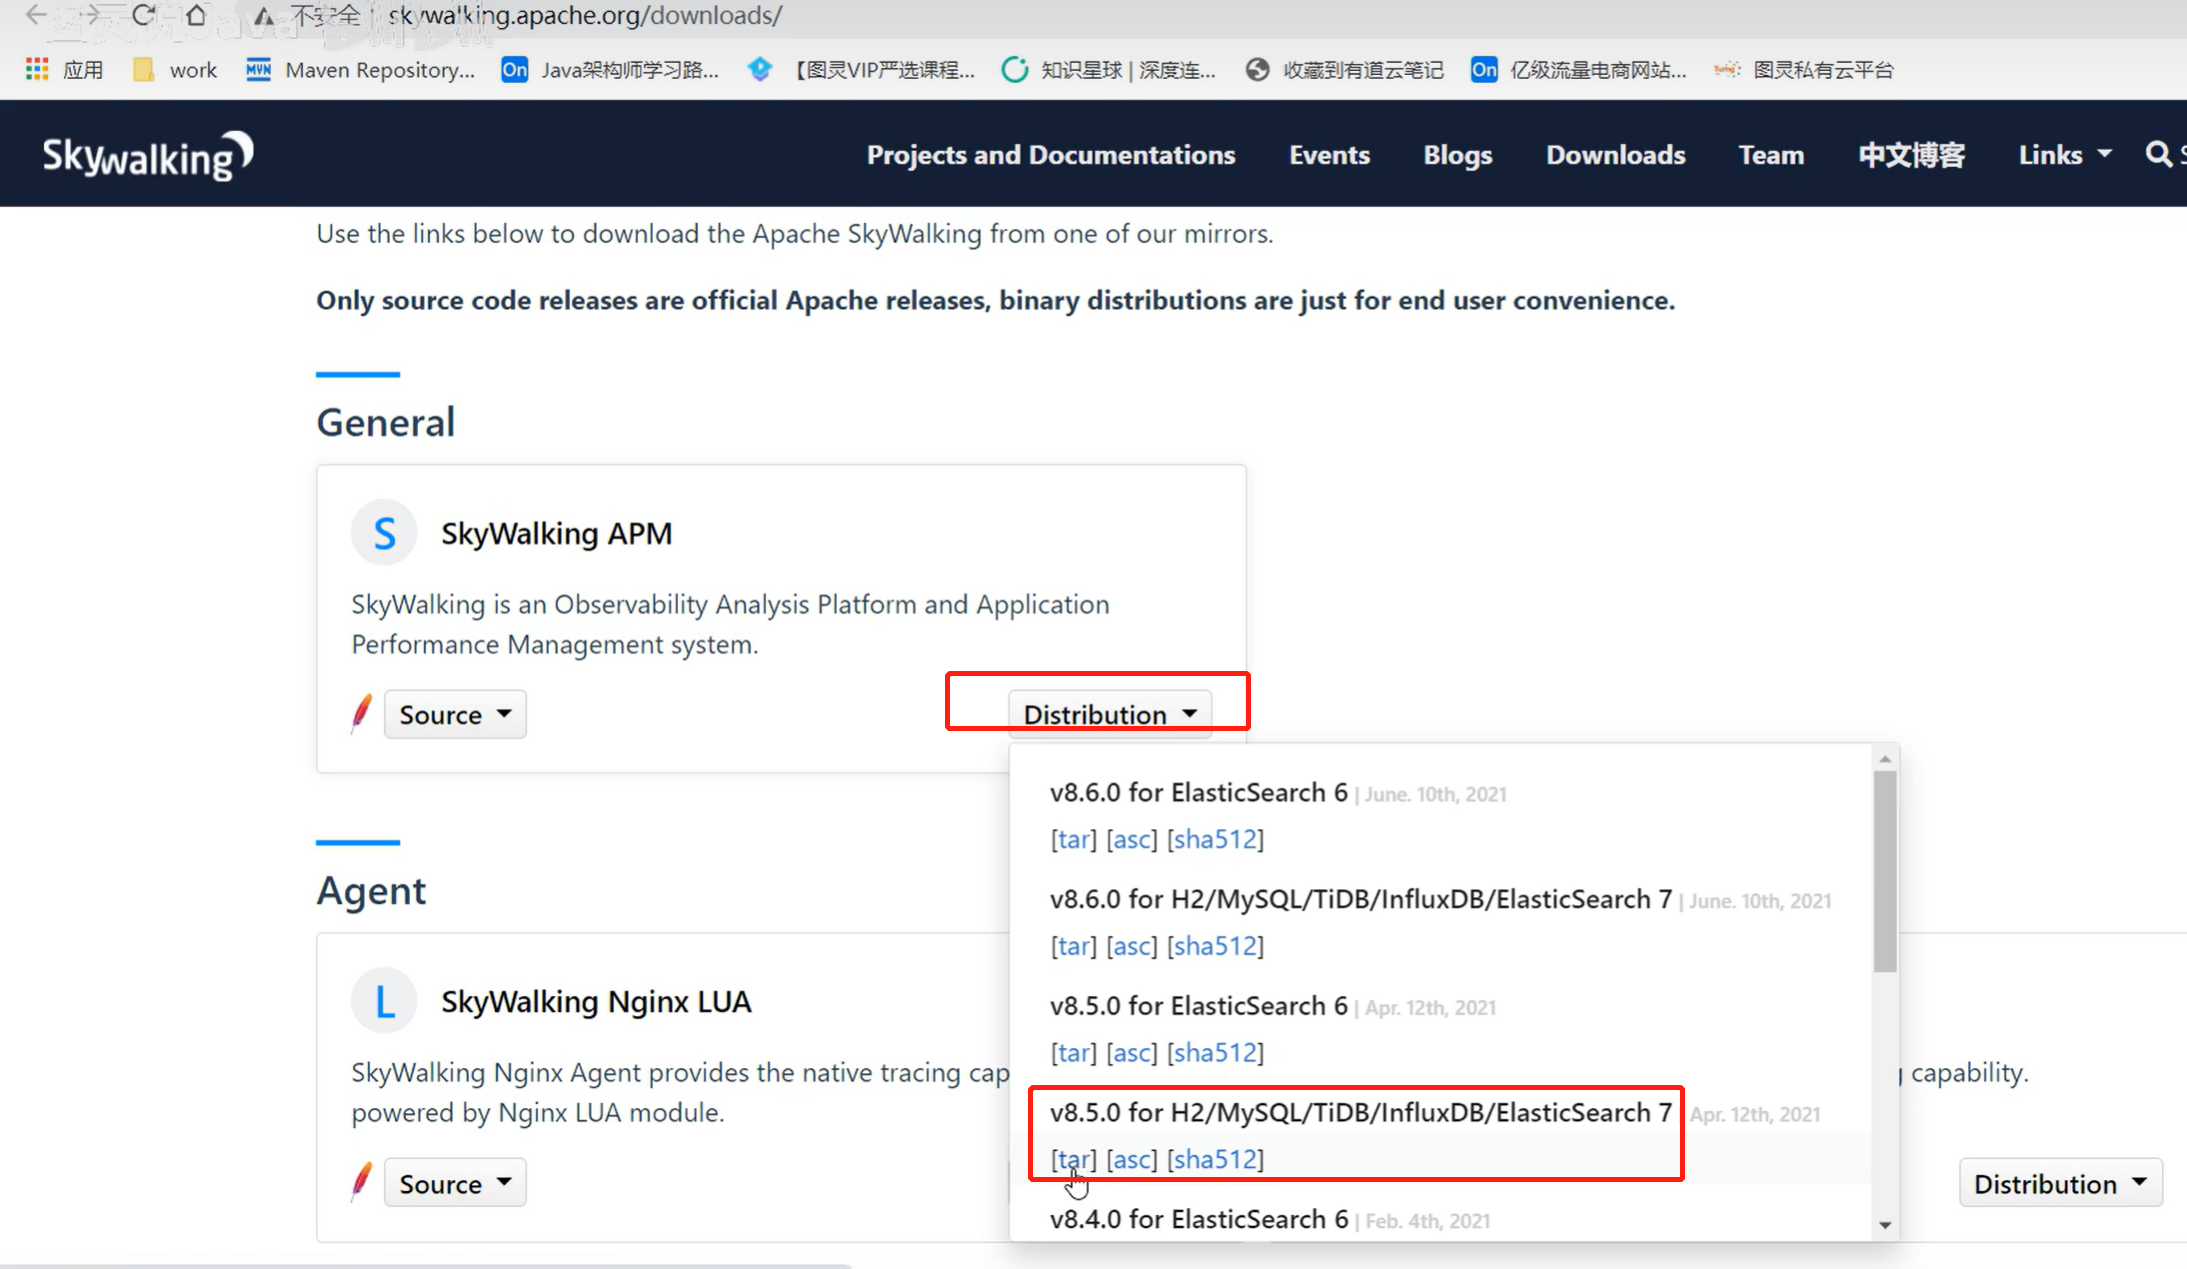Download tar for v8.5.0 H2/MySQL/TiDB
Image resolution: width=2187 pixels, height=1269 pixels.
click(x=1074, y=1159)
